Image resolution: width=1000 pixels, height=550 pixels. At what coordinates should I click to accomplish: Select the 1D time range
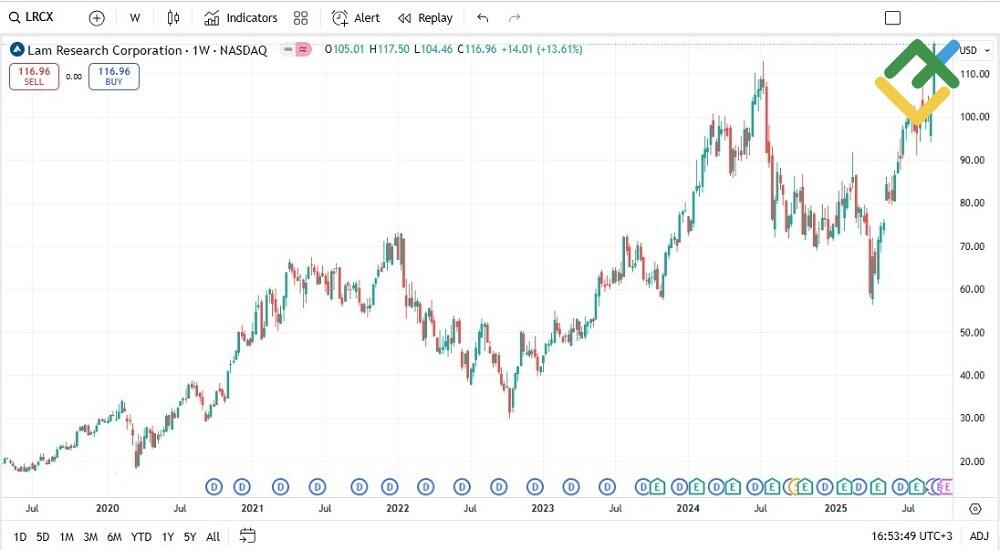(20, 537)
